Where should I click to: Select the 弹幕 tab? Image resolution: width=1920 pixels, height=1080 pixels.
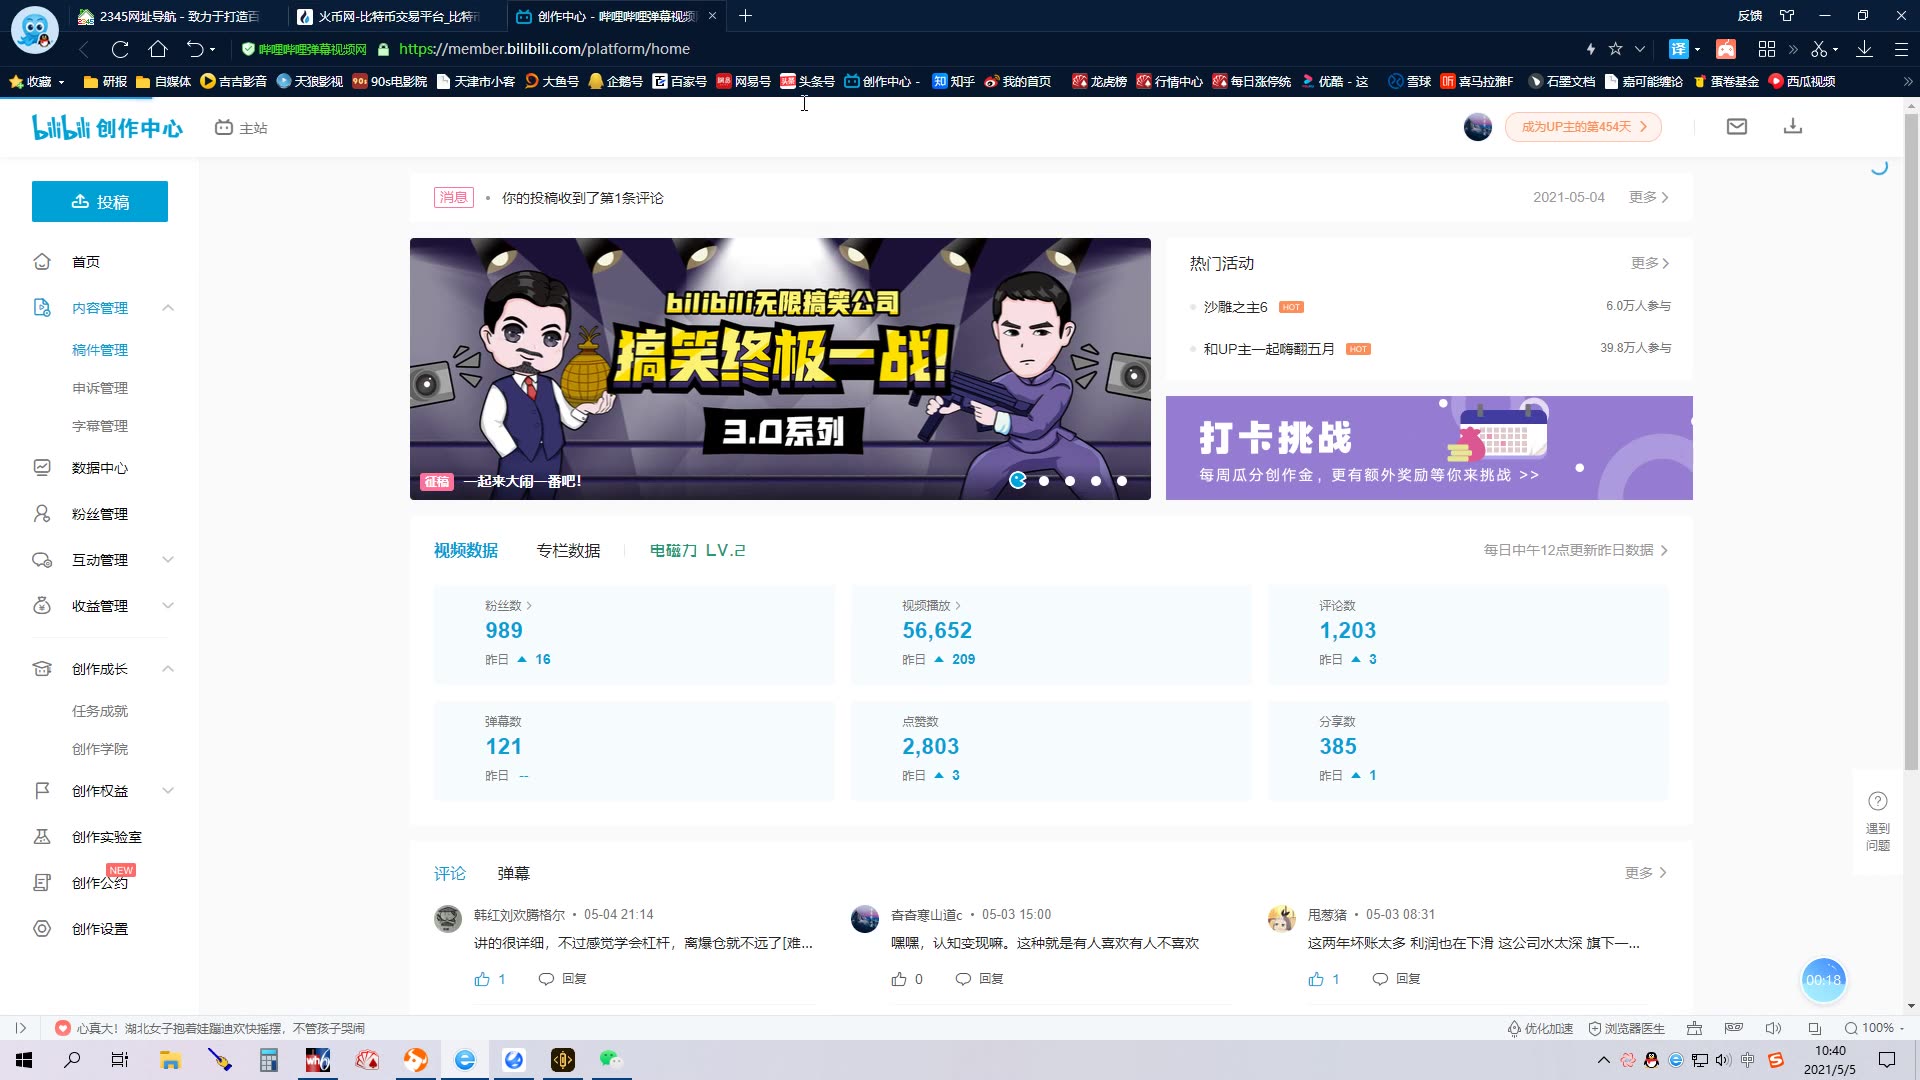point(514,874)
